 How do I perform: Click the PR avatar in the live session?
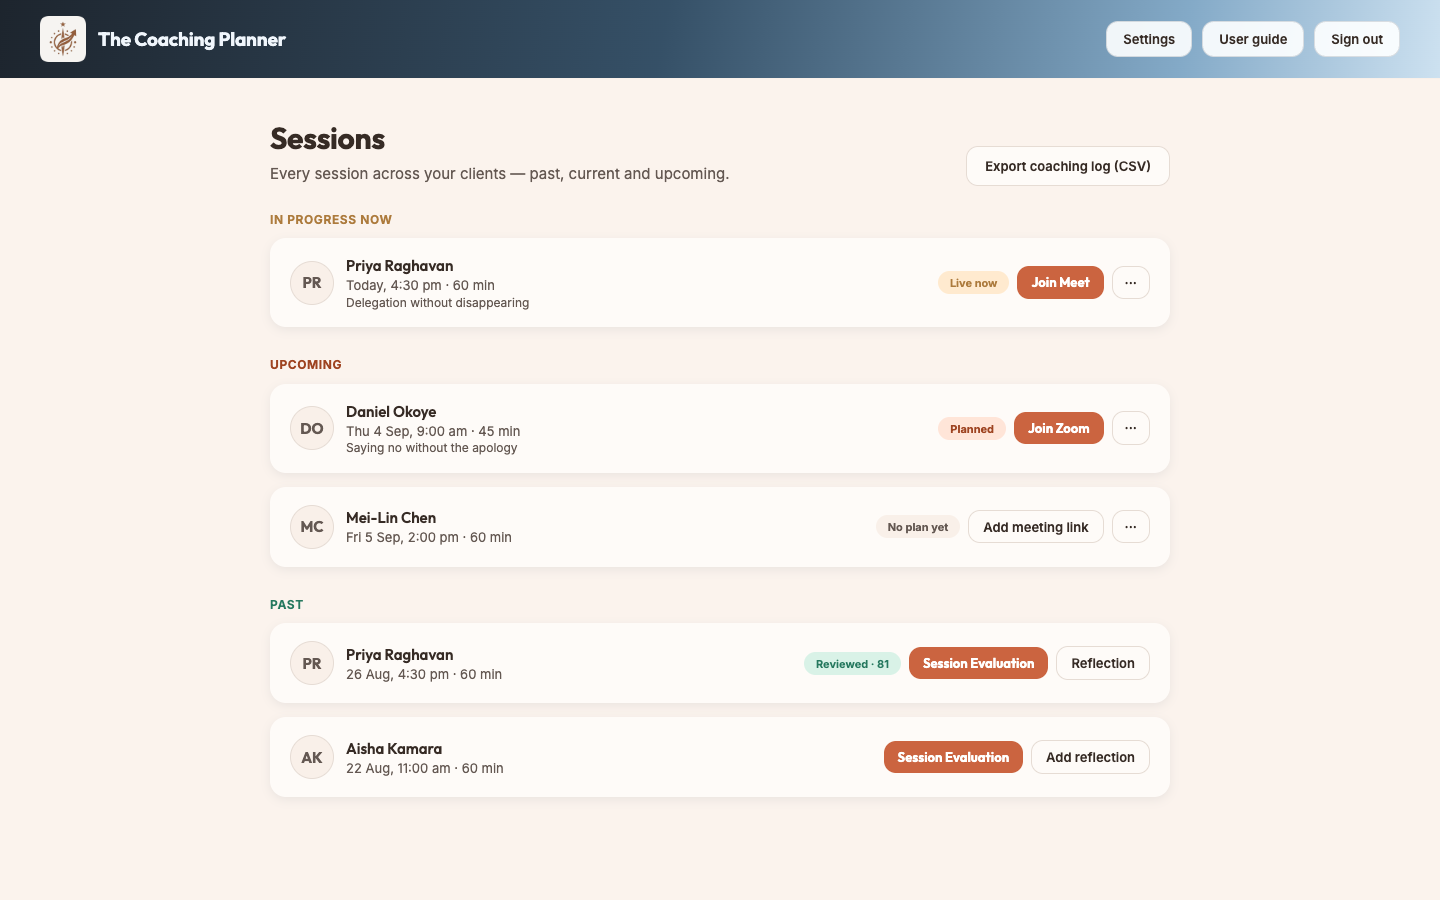tap(312, 283)
